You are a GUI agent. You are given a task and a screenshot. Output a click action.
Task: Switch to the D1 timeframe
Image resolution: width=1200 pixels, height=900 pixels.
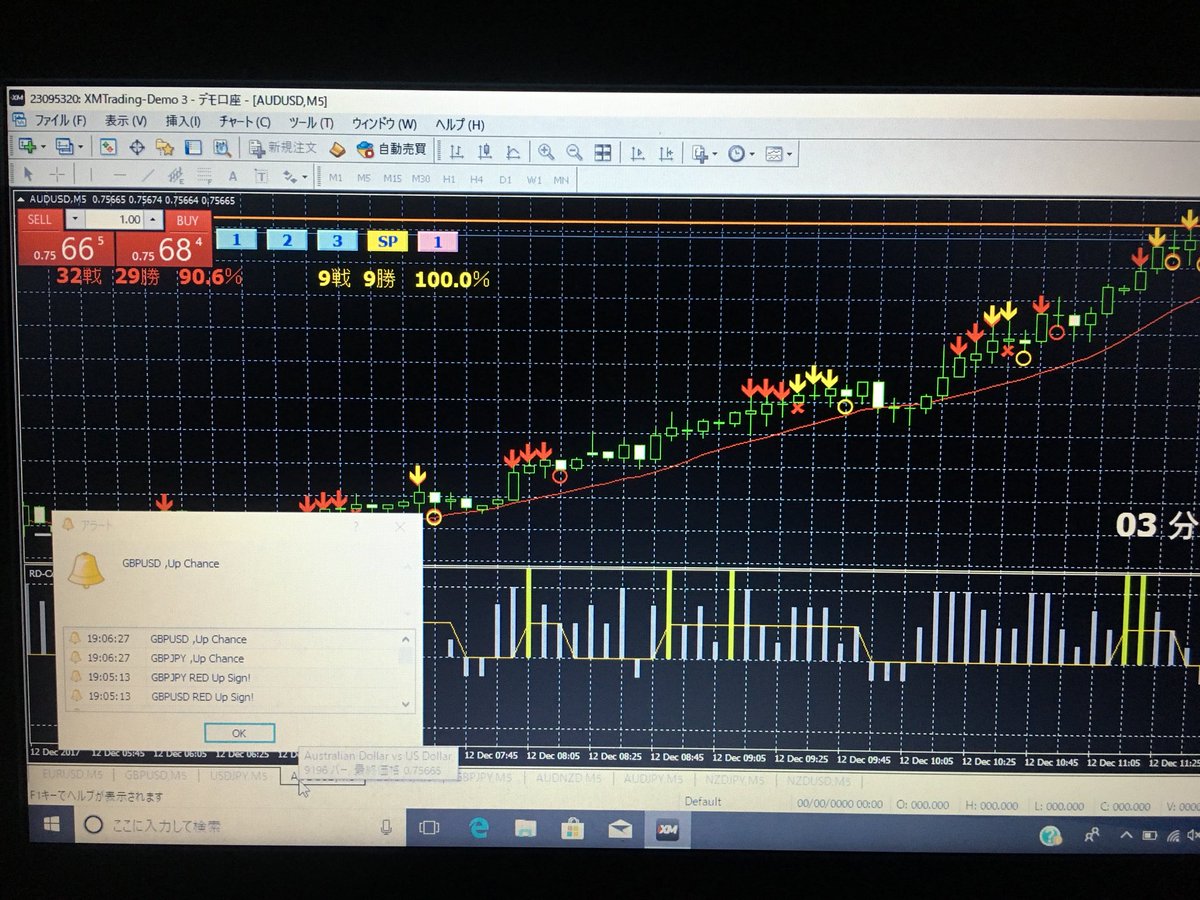coord(506,179)
